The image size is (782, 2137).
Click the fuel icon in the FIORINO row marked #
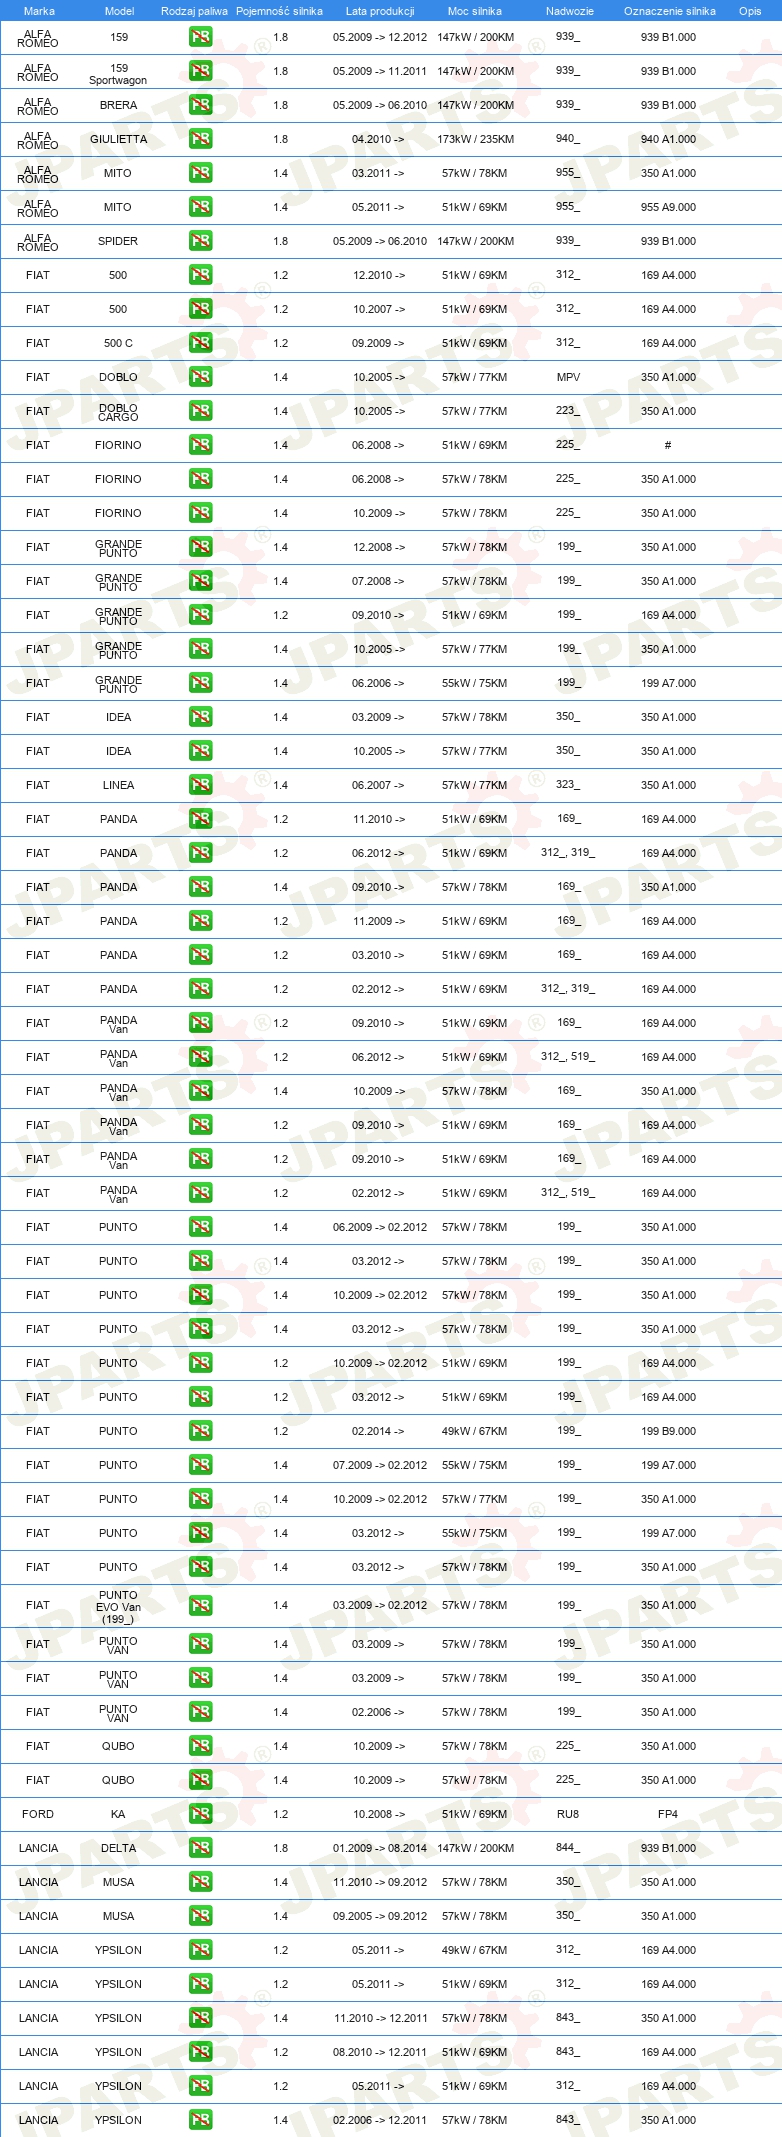[x=200, y=445]
